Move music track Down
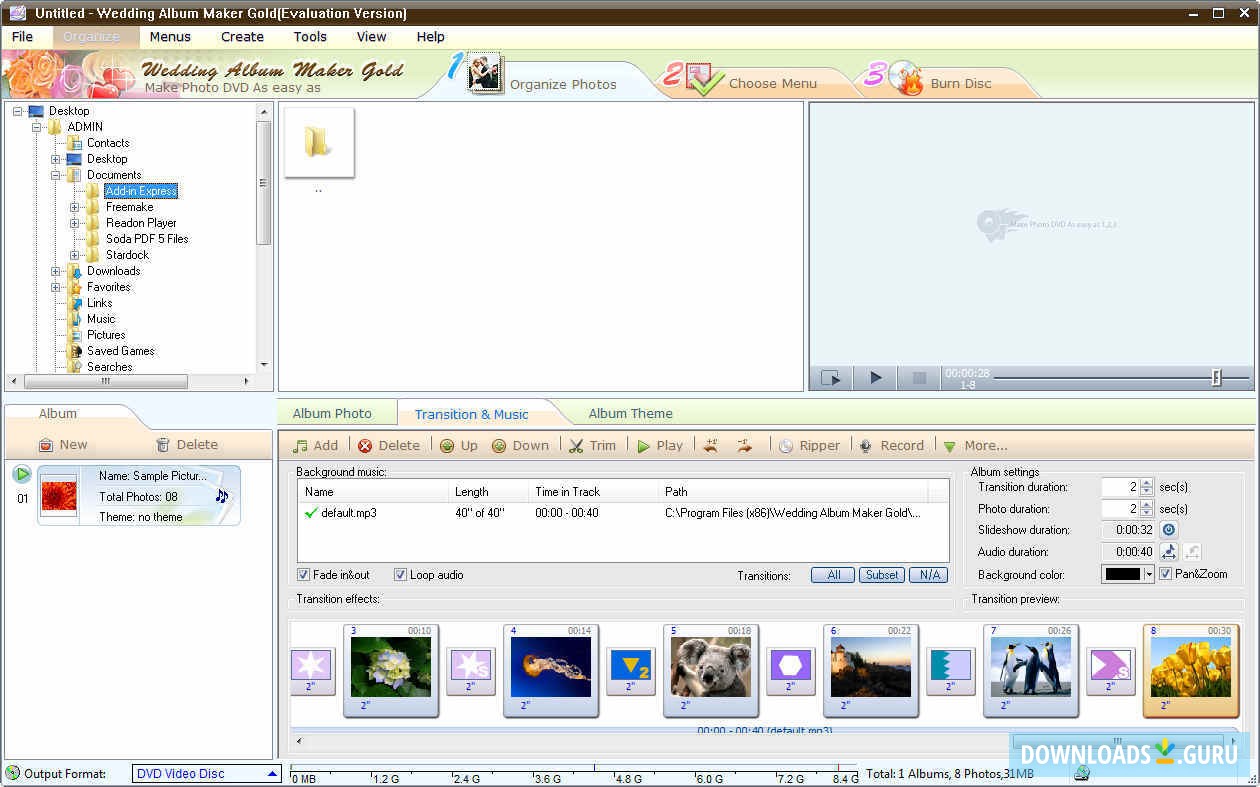This screenshot has height=787, width=1260. (x=521, y=446)
